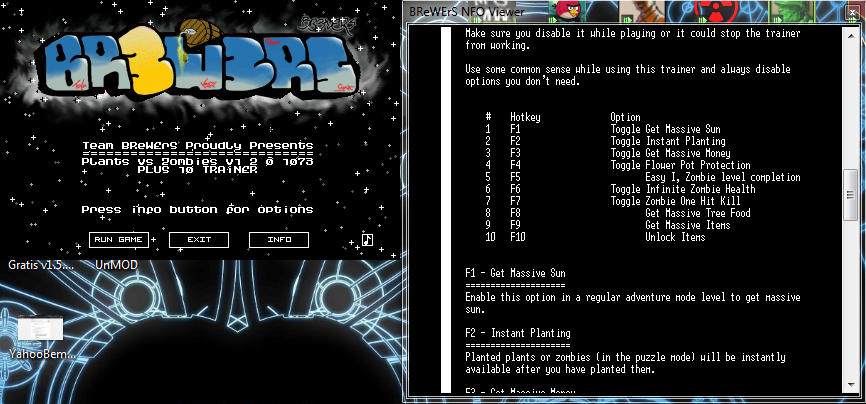Viewport: 866px width, 404px height.
Task: Click 'Easy I, Zombie level completion' line
Action: click(x=723, y=177)
